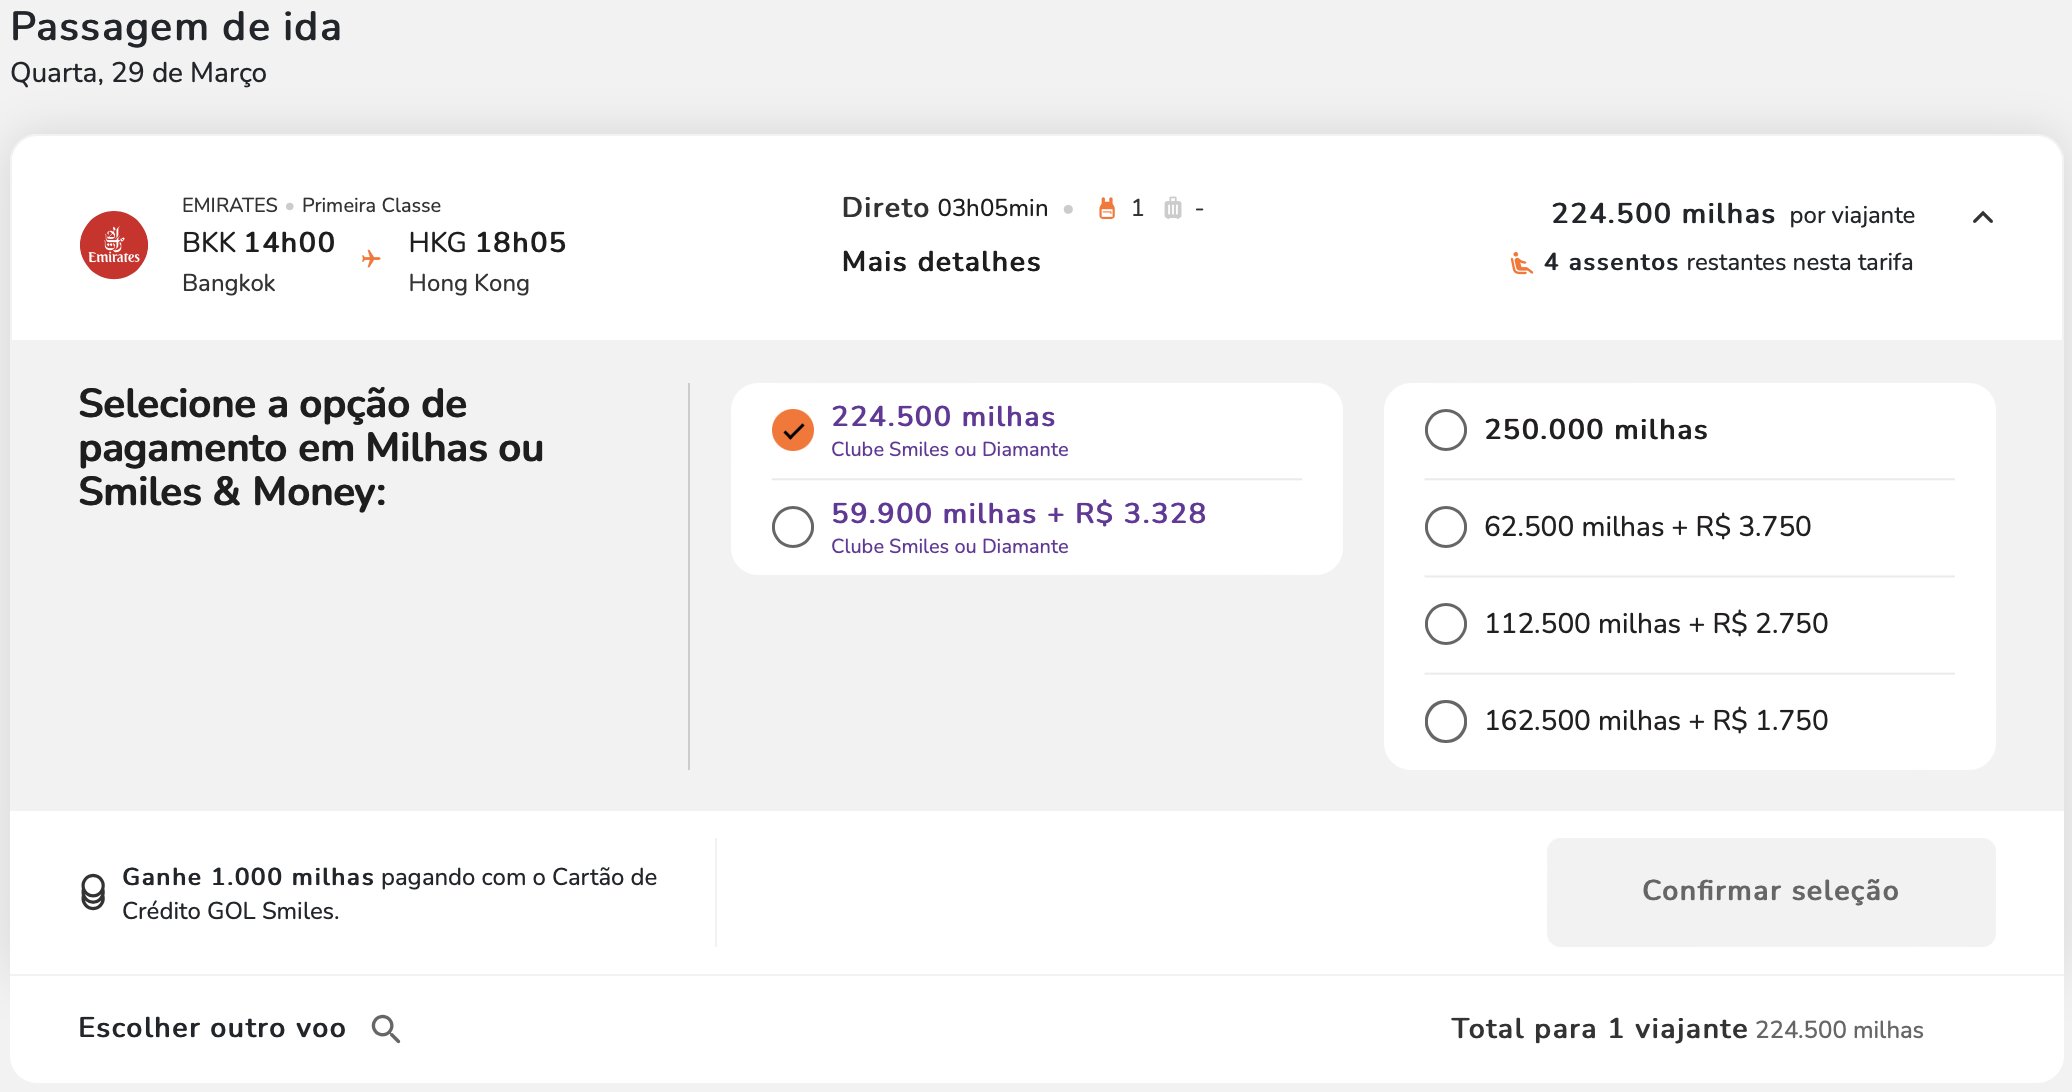The width and height of the screenshot is (2072, 1092).
Task: Open Mais detalhes for the flight
Action: point(941,262)
